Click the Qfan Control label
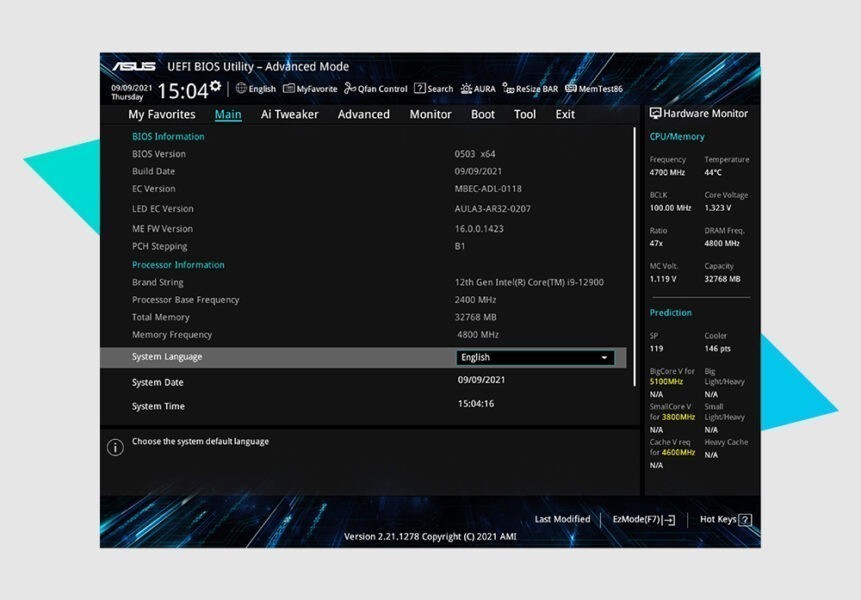Viewport: 861px width, 600px height. click(382, 88)
